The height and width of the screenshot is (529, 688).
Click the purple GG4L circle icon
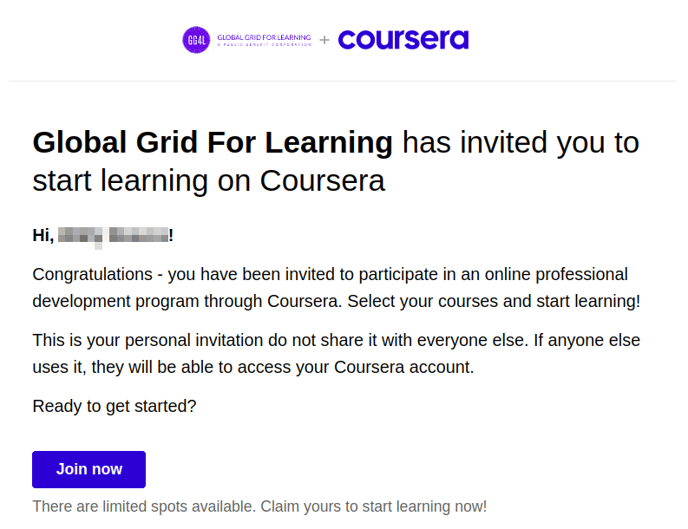pos(196,40)
